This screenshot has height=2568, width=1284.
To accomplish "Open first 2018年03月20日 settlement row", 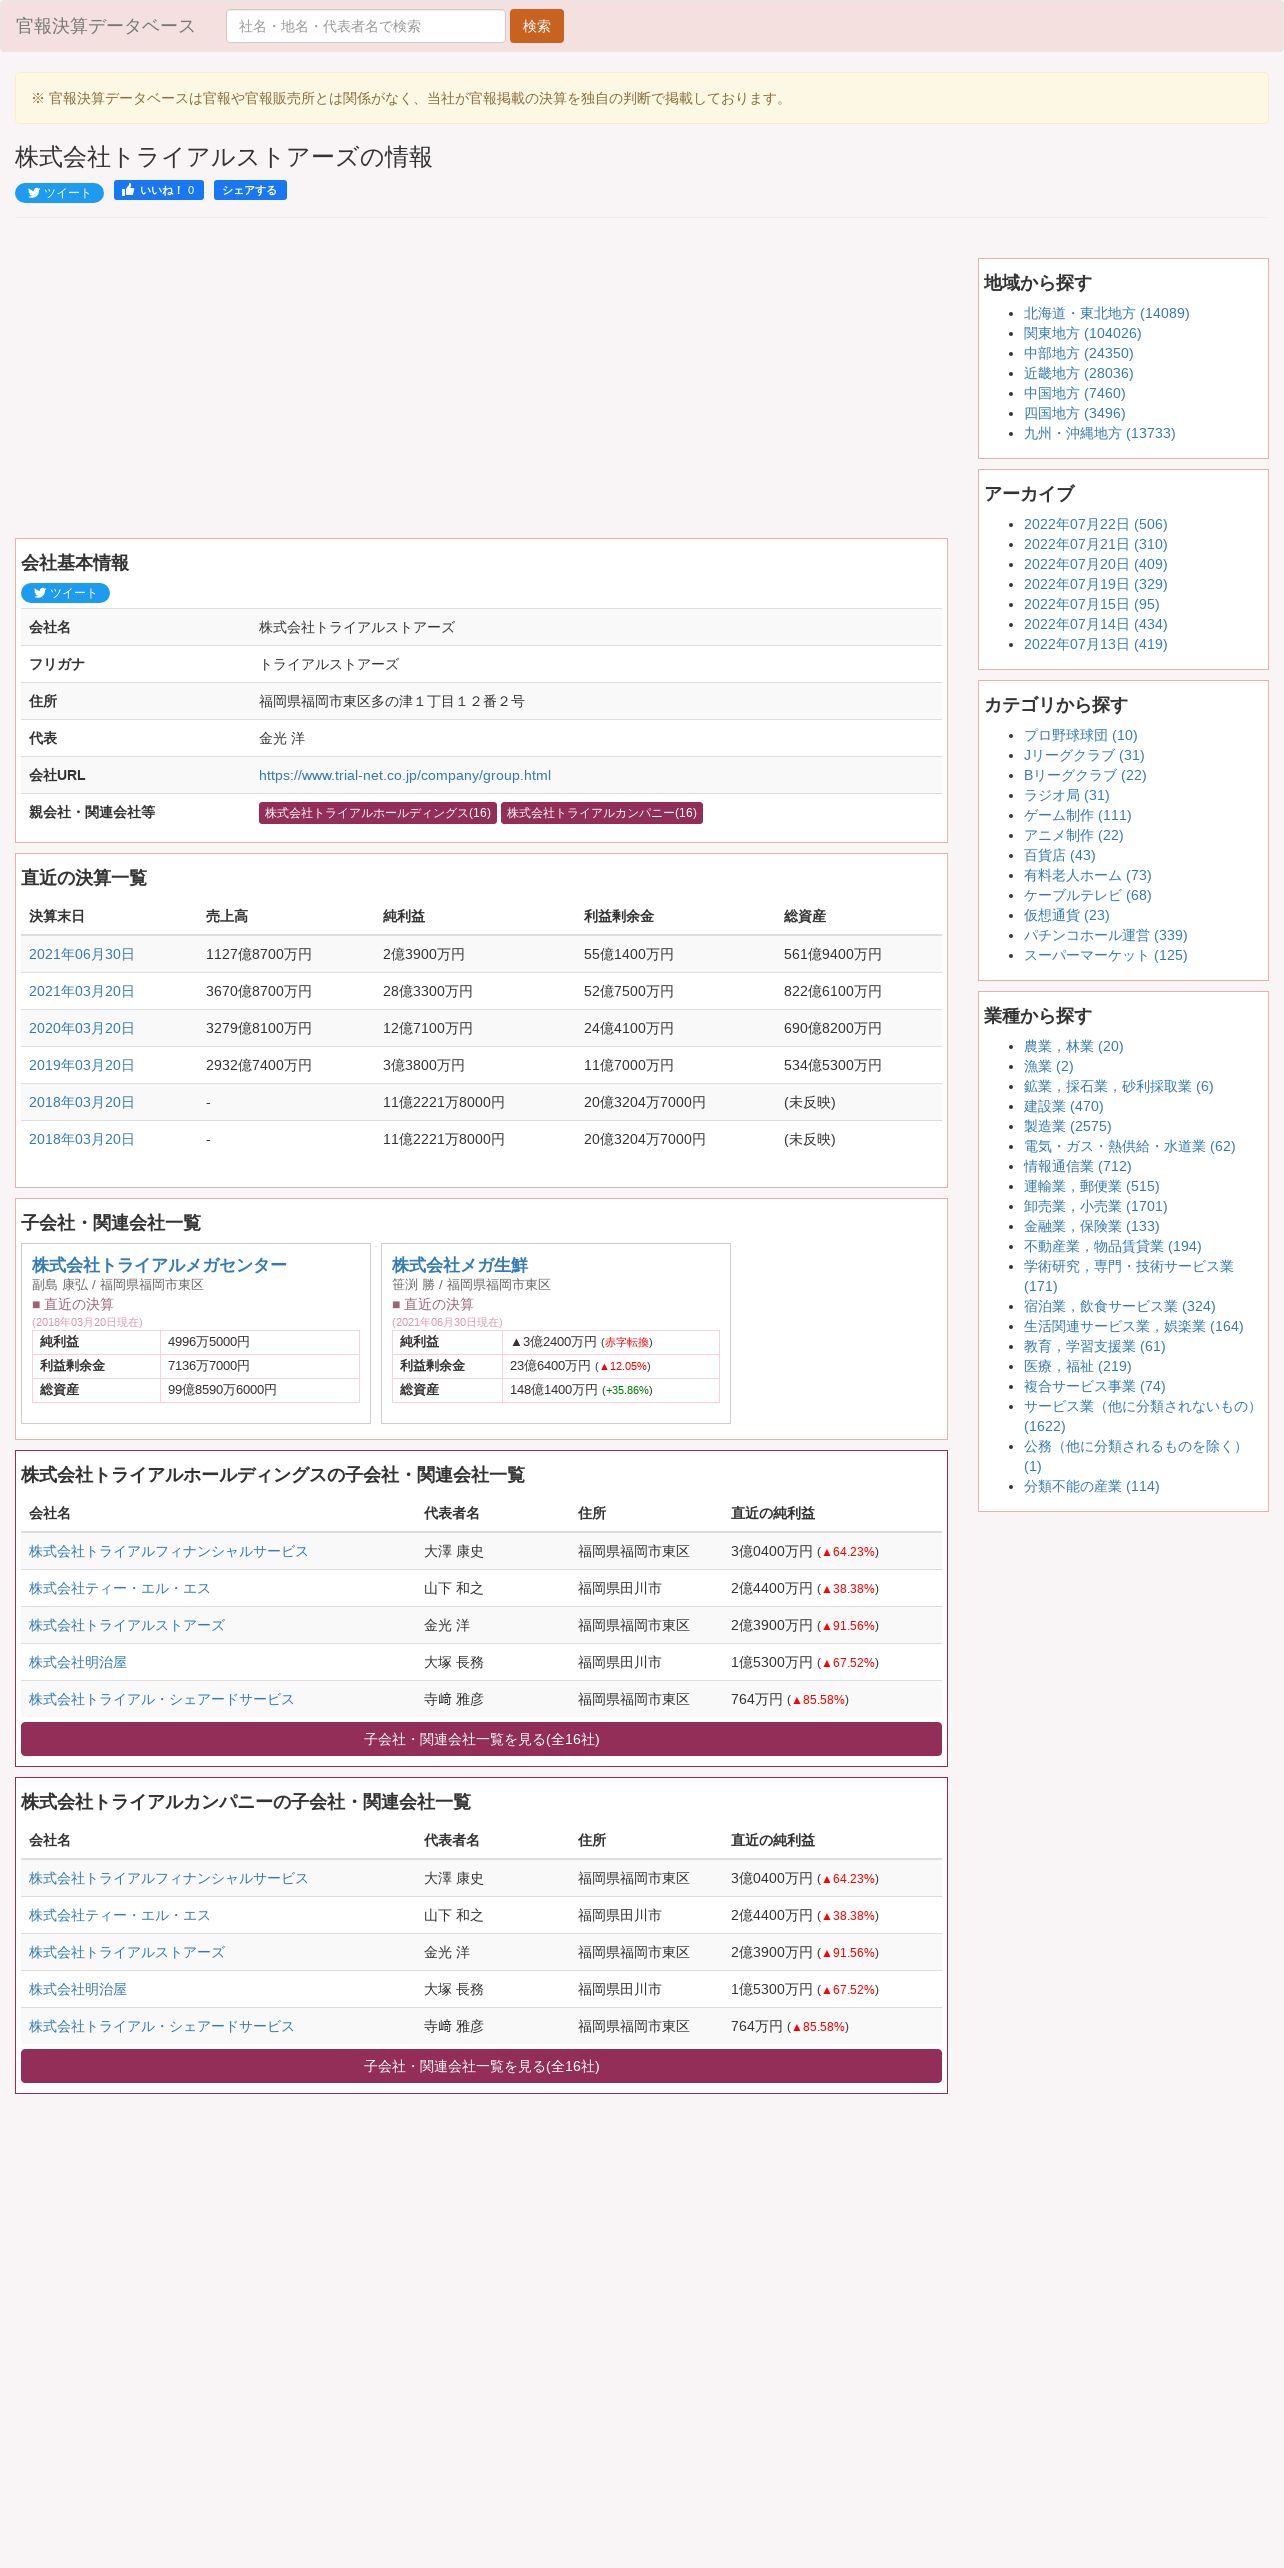I will point(82,1102).
